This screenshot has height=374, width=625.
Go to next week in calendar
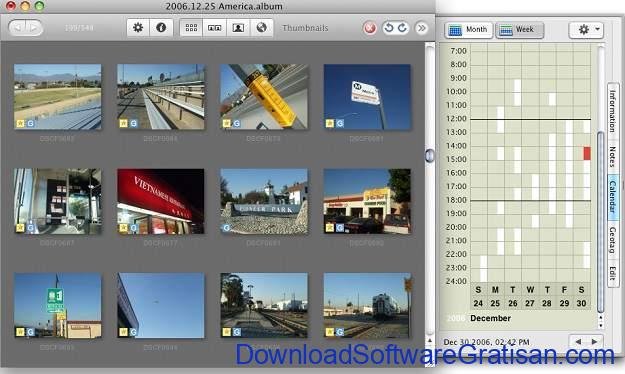point(594,342)
